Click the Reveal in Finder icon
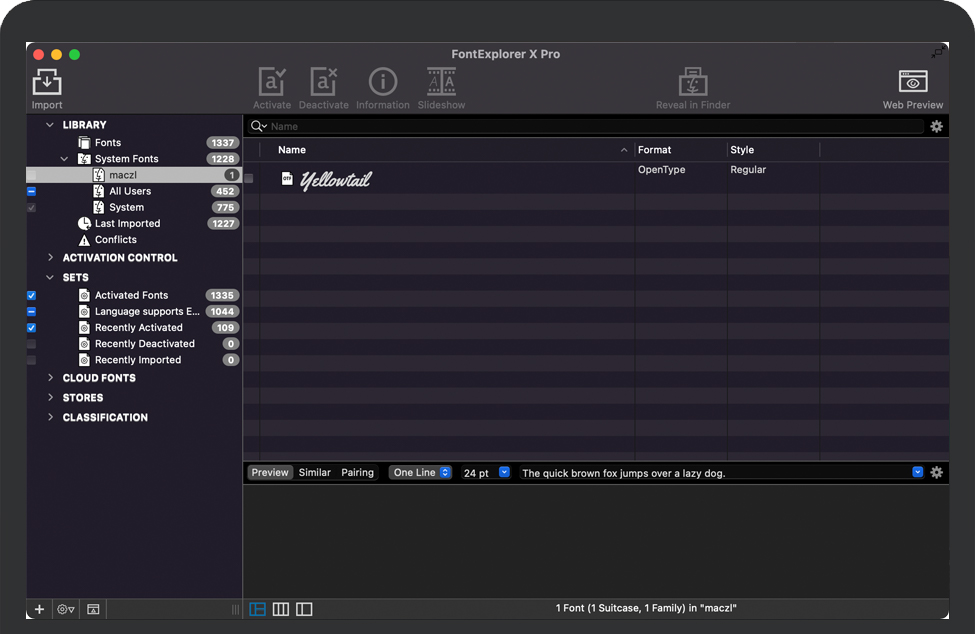 click(693, 83)
